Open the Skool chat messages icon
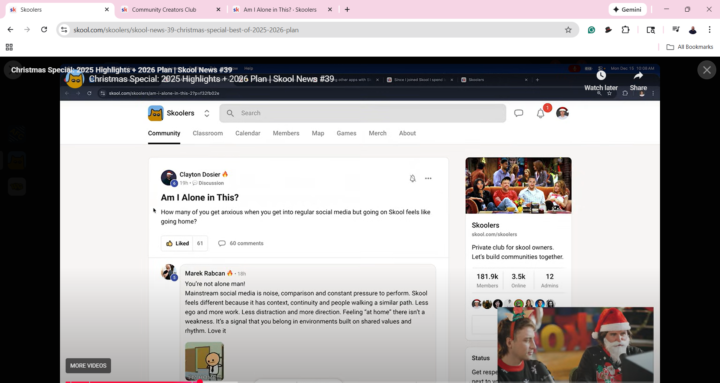720x383 pixels. click(x=518, y=113)
